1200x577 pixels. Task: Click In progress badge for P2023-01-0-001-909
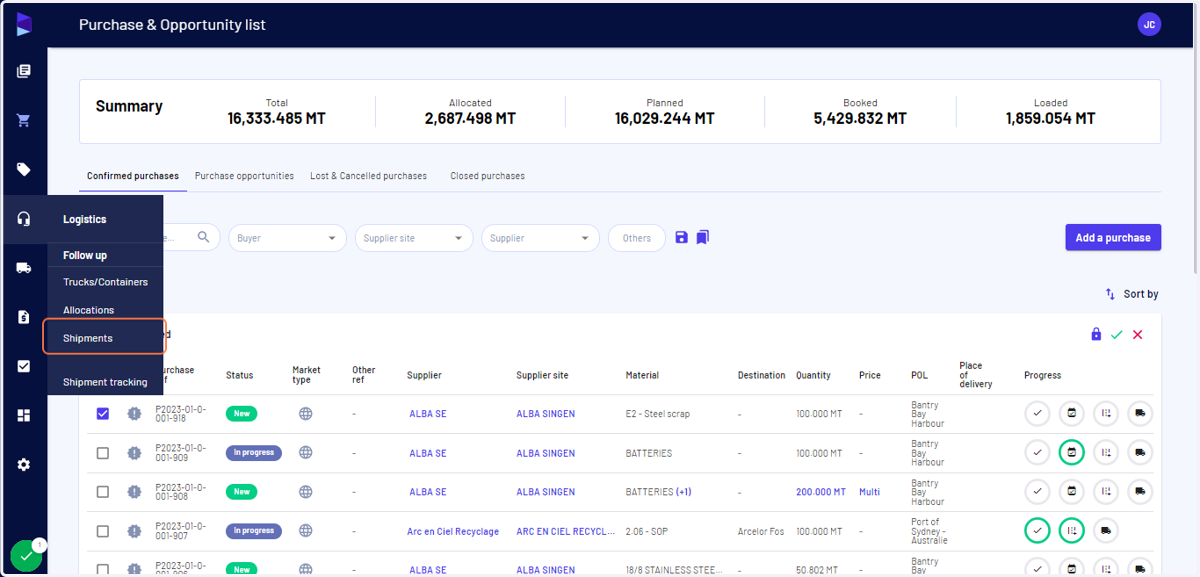coord(254,453)
